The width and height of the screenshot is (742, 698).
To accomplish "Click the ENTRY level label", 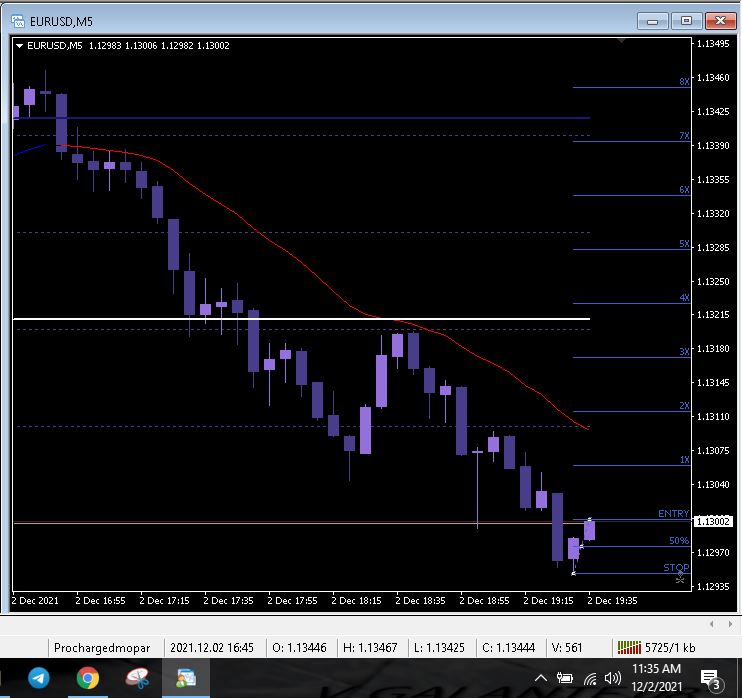I will coord(673,513).
